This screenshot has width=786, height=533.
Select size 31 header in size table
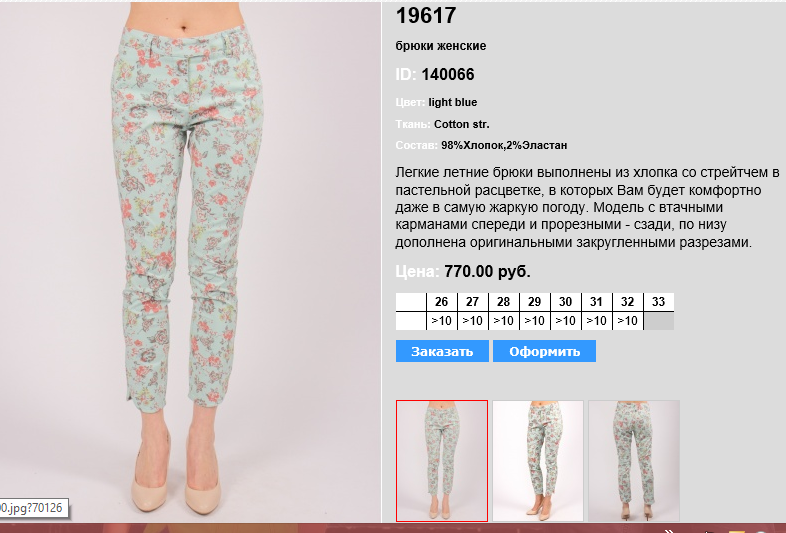pyautogui.click(x=597, y=302)
